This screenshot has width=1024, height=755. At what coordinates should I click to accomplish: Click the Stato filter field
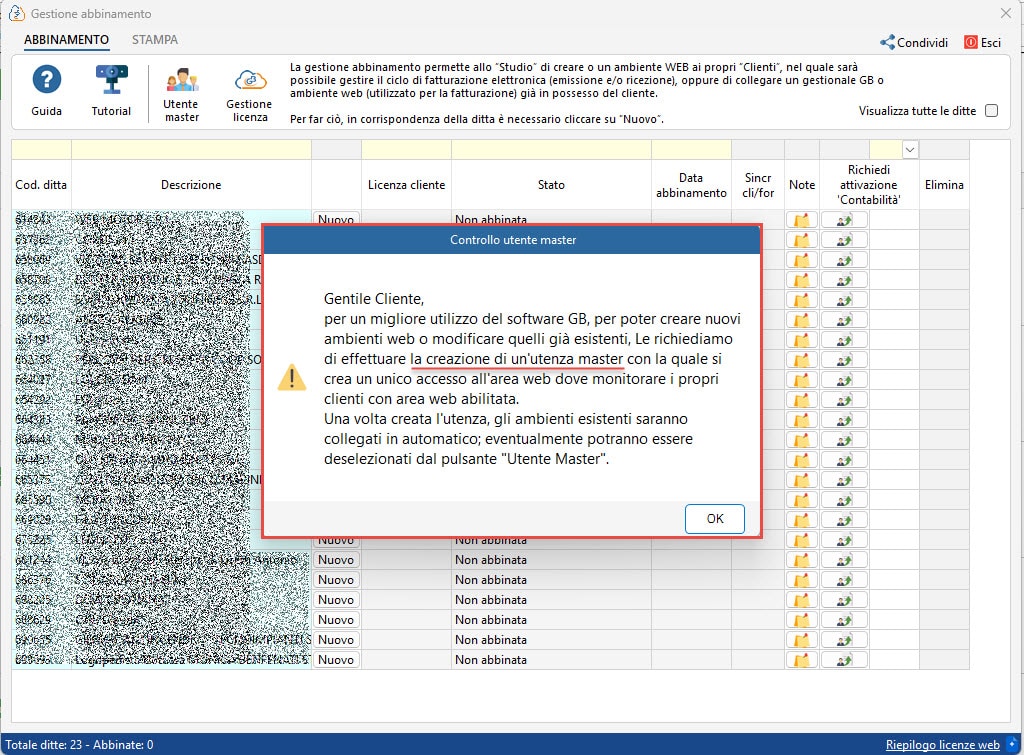point(551,150)
